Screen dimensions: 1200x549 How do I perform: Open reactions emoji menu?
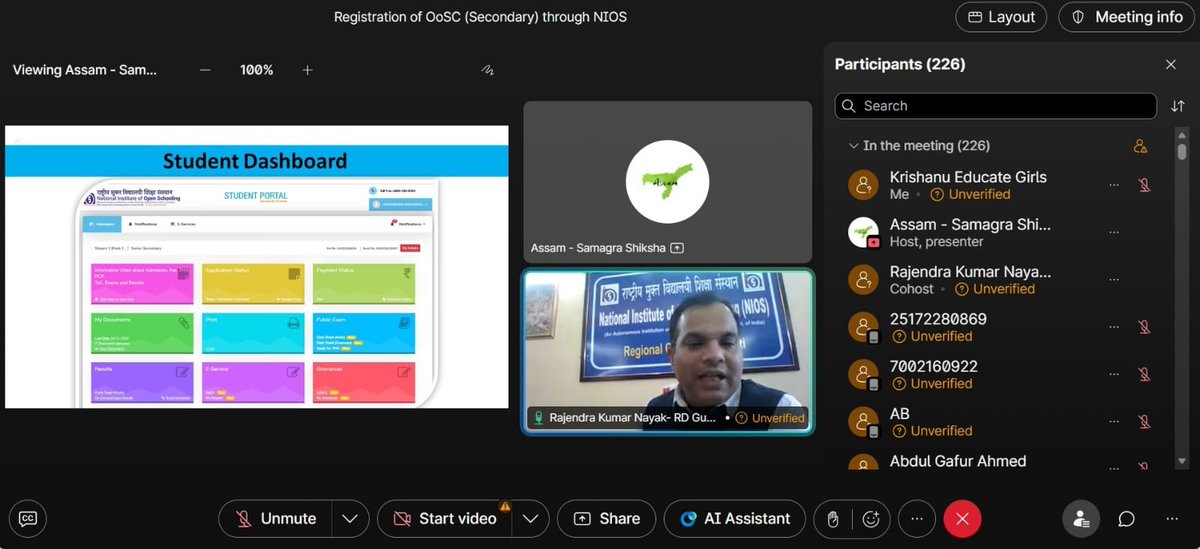(871, 518)
